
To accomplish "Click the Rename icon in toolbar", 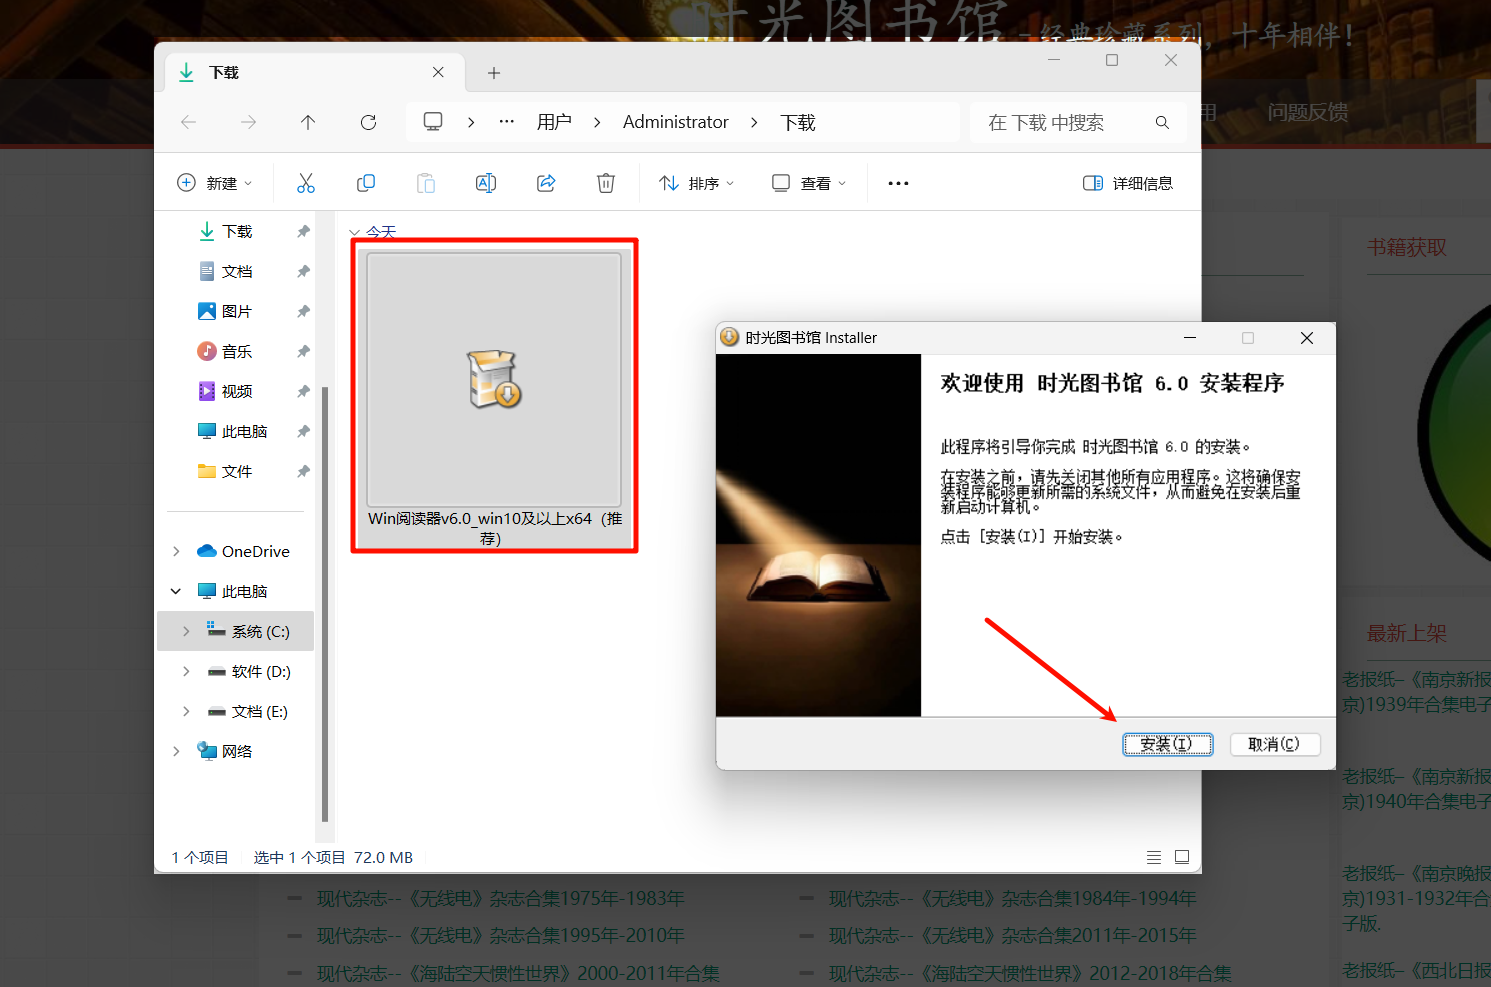I will [x=486, y=183].
